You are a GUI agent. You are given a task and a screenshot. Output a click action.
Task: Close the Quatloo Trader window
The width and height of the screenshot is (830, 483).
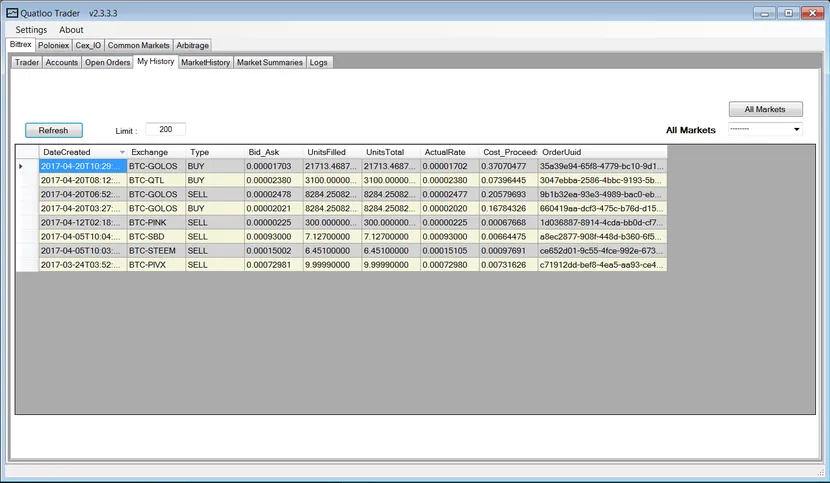point(813,13)
